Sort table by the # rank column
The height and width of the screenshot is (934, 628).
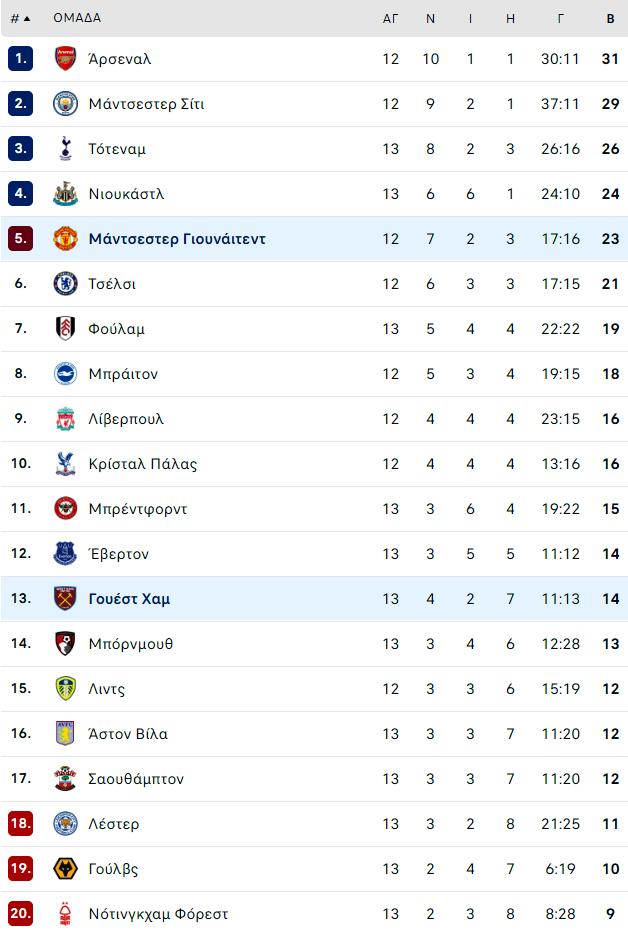20,18
